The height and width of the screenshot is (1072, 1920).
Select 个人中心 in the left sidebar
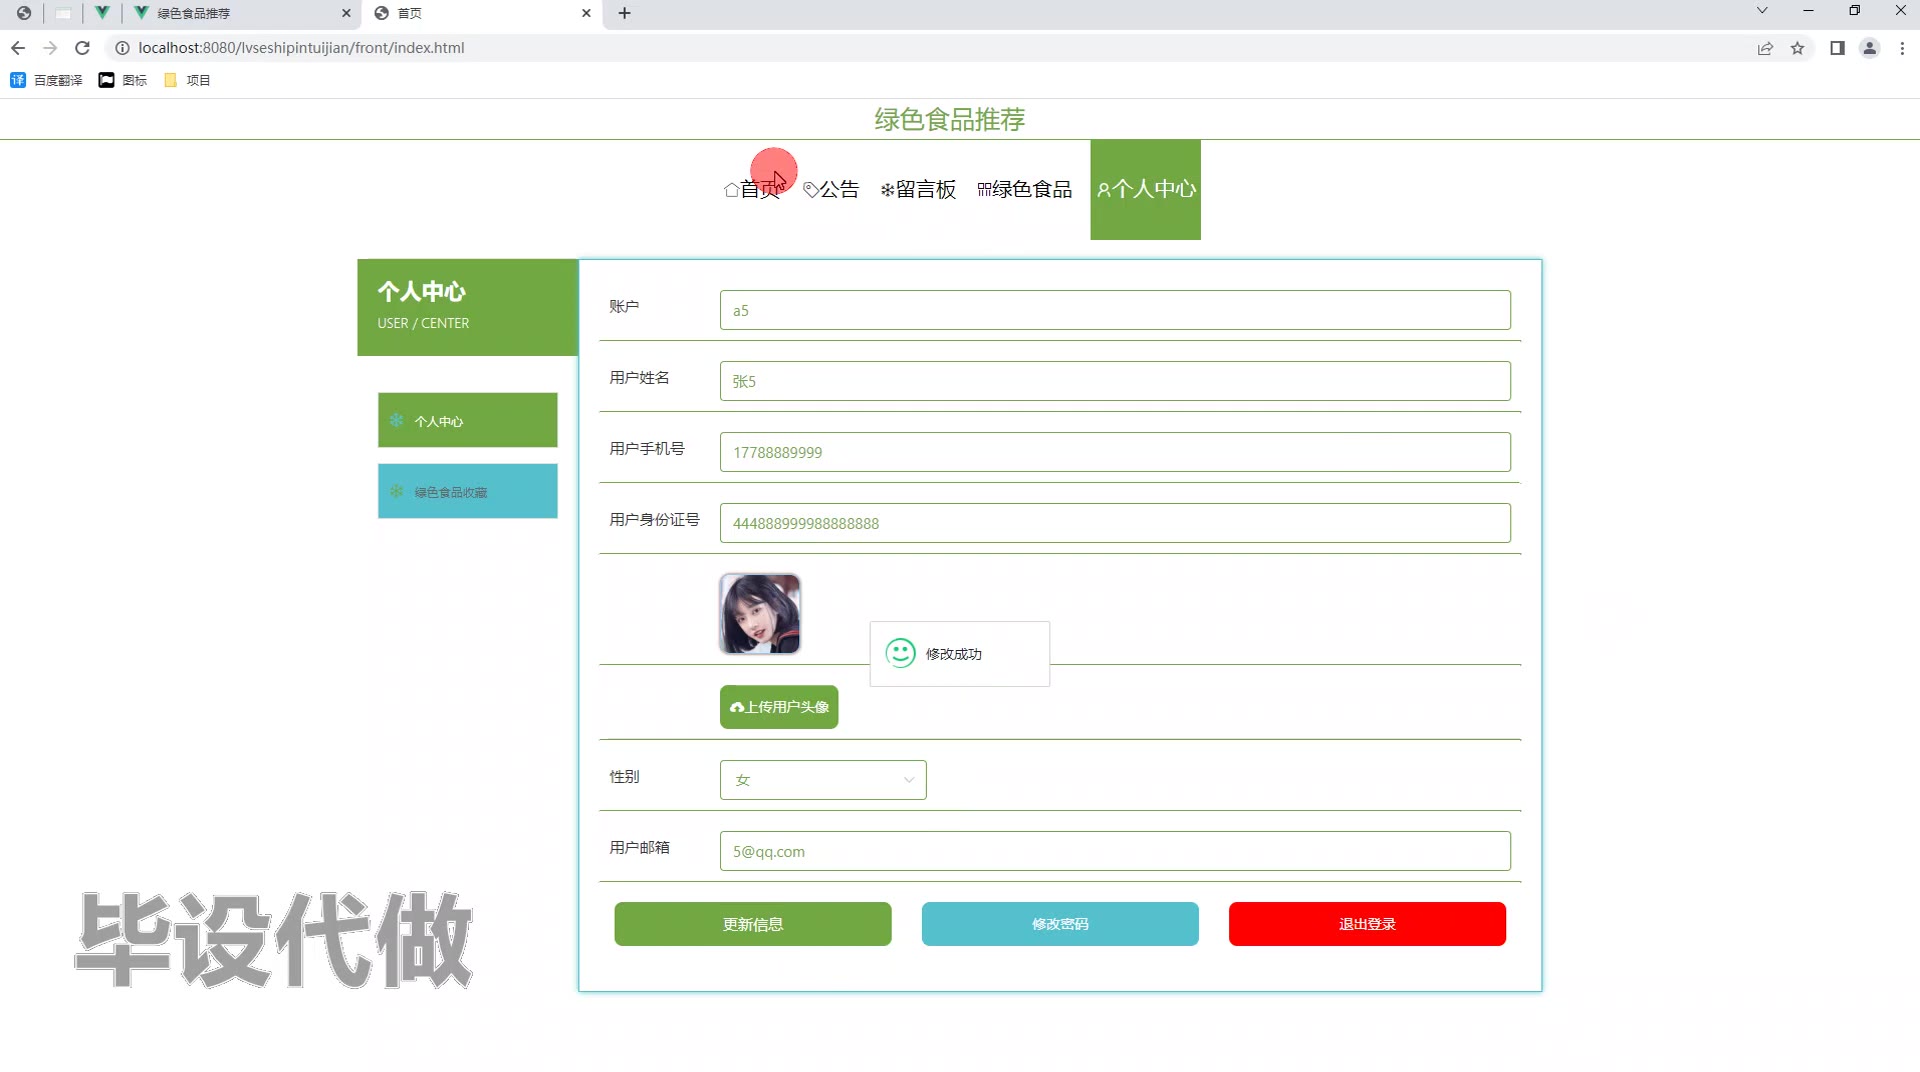click(x=467, y=420)
